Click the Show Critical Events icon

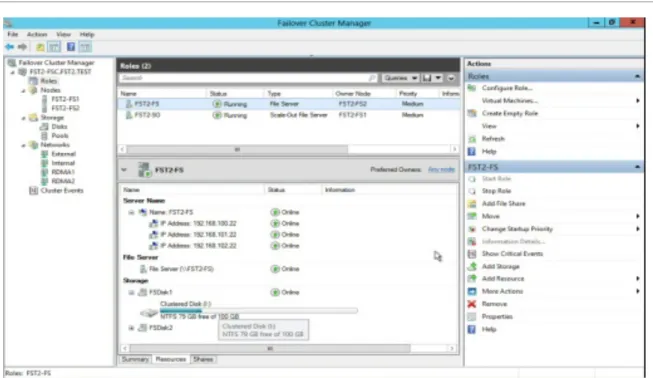point(472,254)
